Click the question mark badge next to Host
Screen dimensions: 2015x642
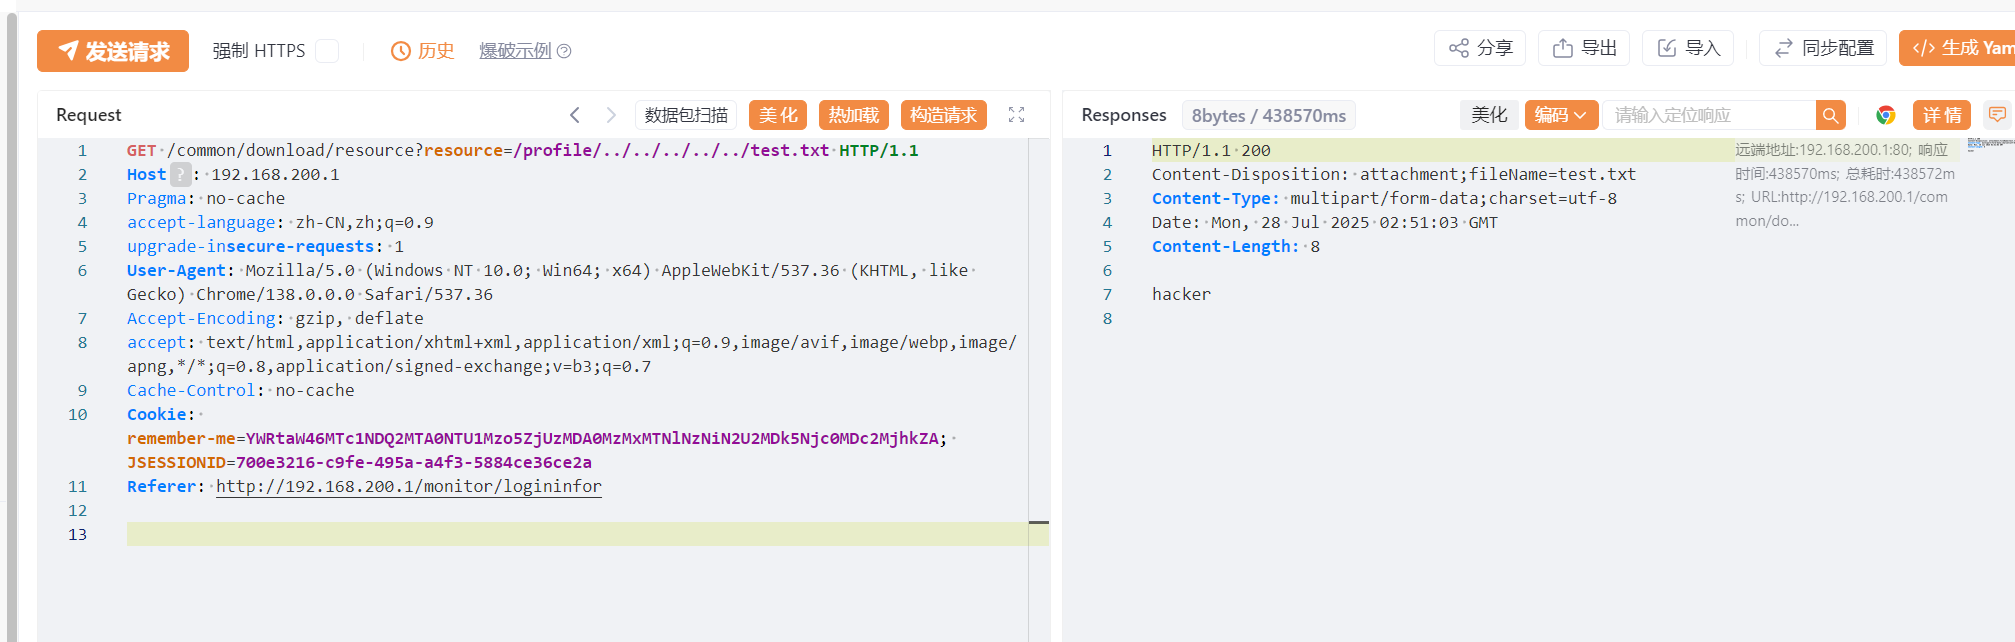tap(180, 174)
